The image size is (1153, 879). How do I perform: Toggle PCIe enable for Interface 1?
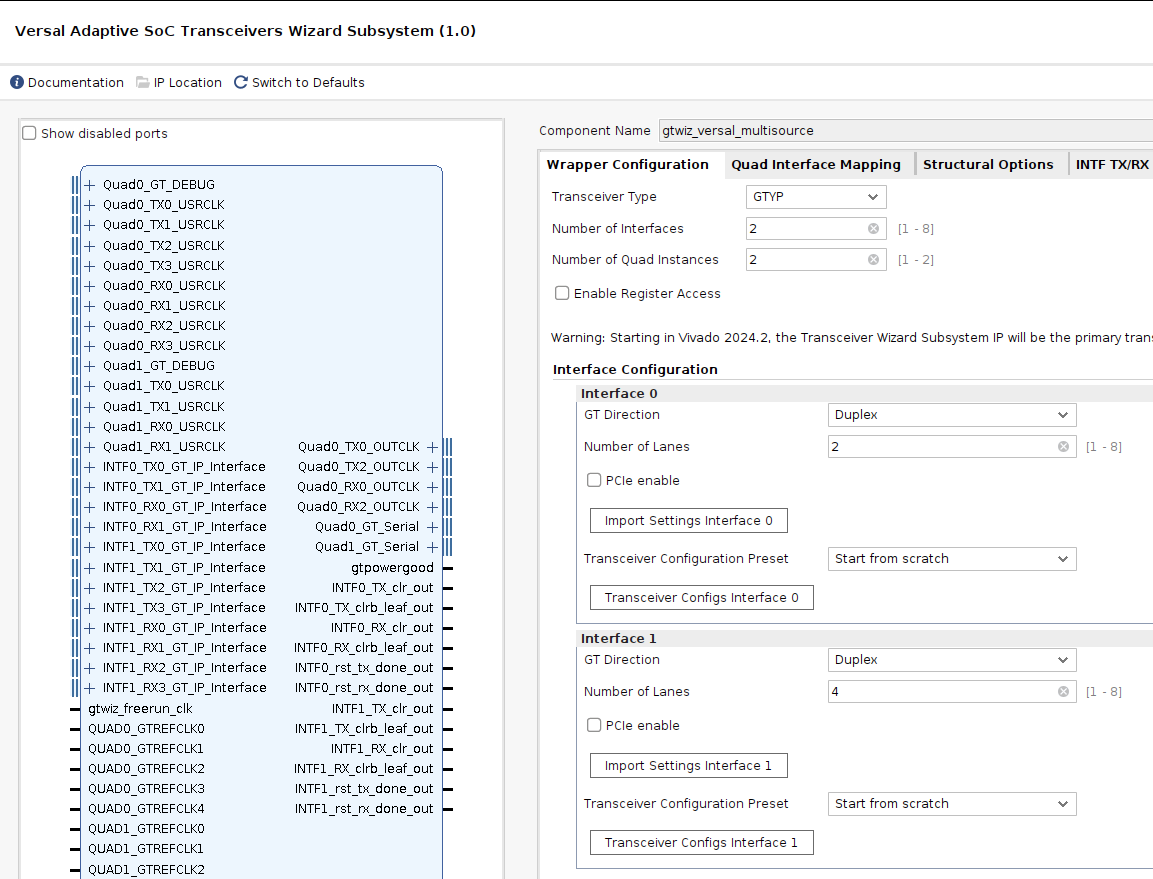click(594, 725)
